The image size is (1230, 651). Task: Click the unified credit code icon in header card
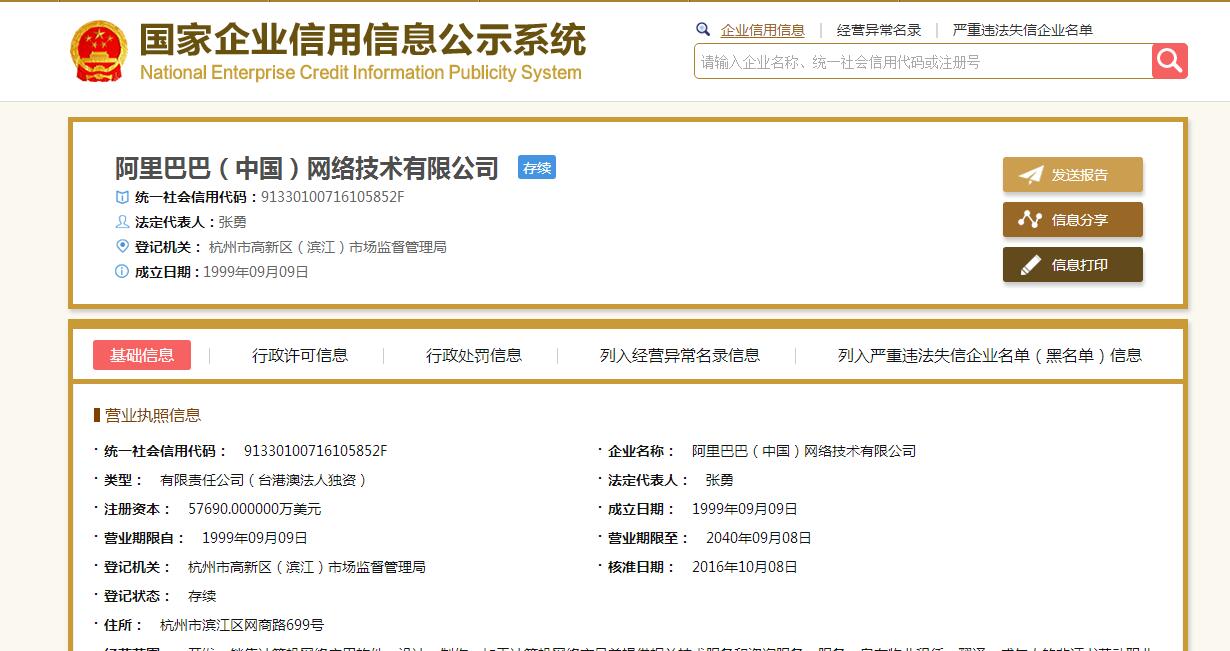[122, 197]
